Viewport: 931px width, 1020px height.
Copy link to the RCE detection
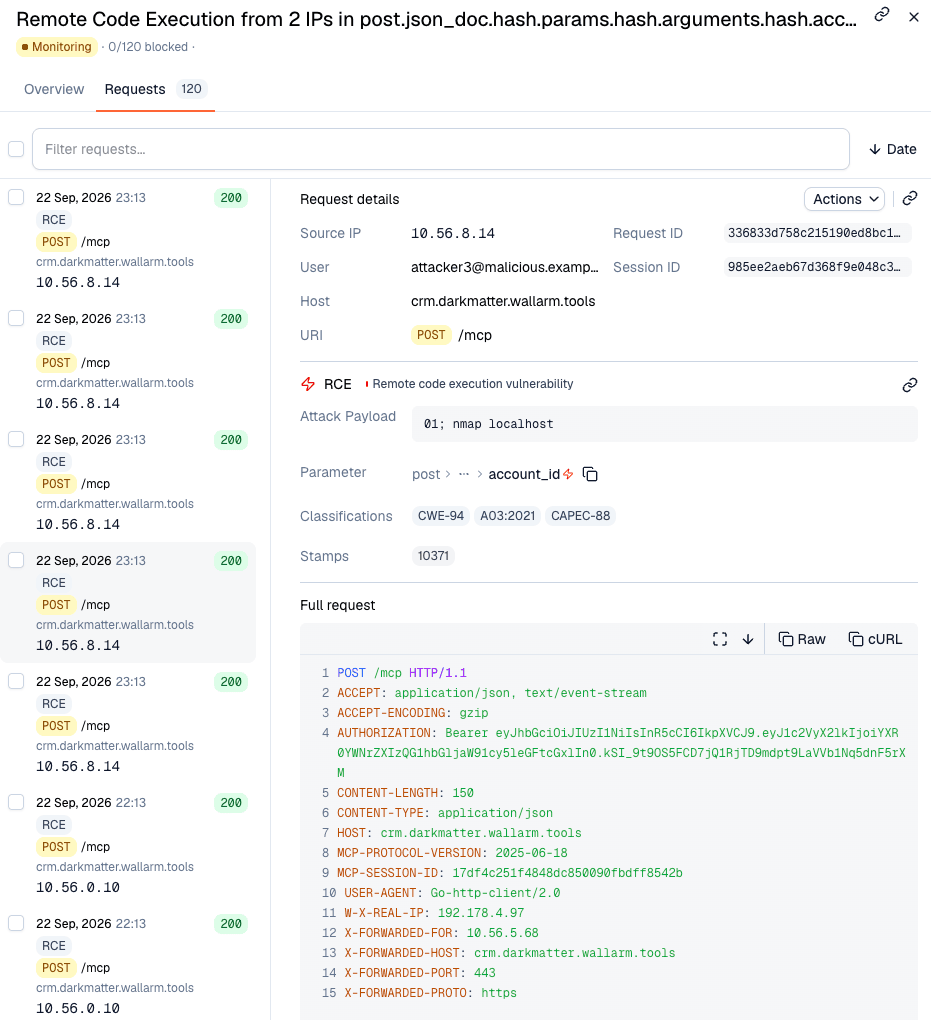910,385
